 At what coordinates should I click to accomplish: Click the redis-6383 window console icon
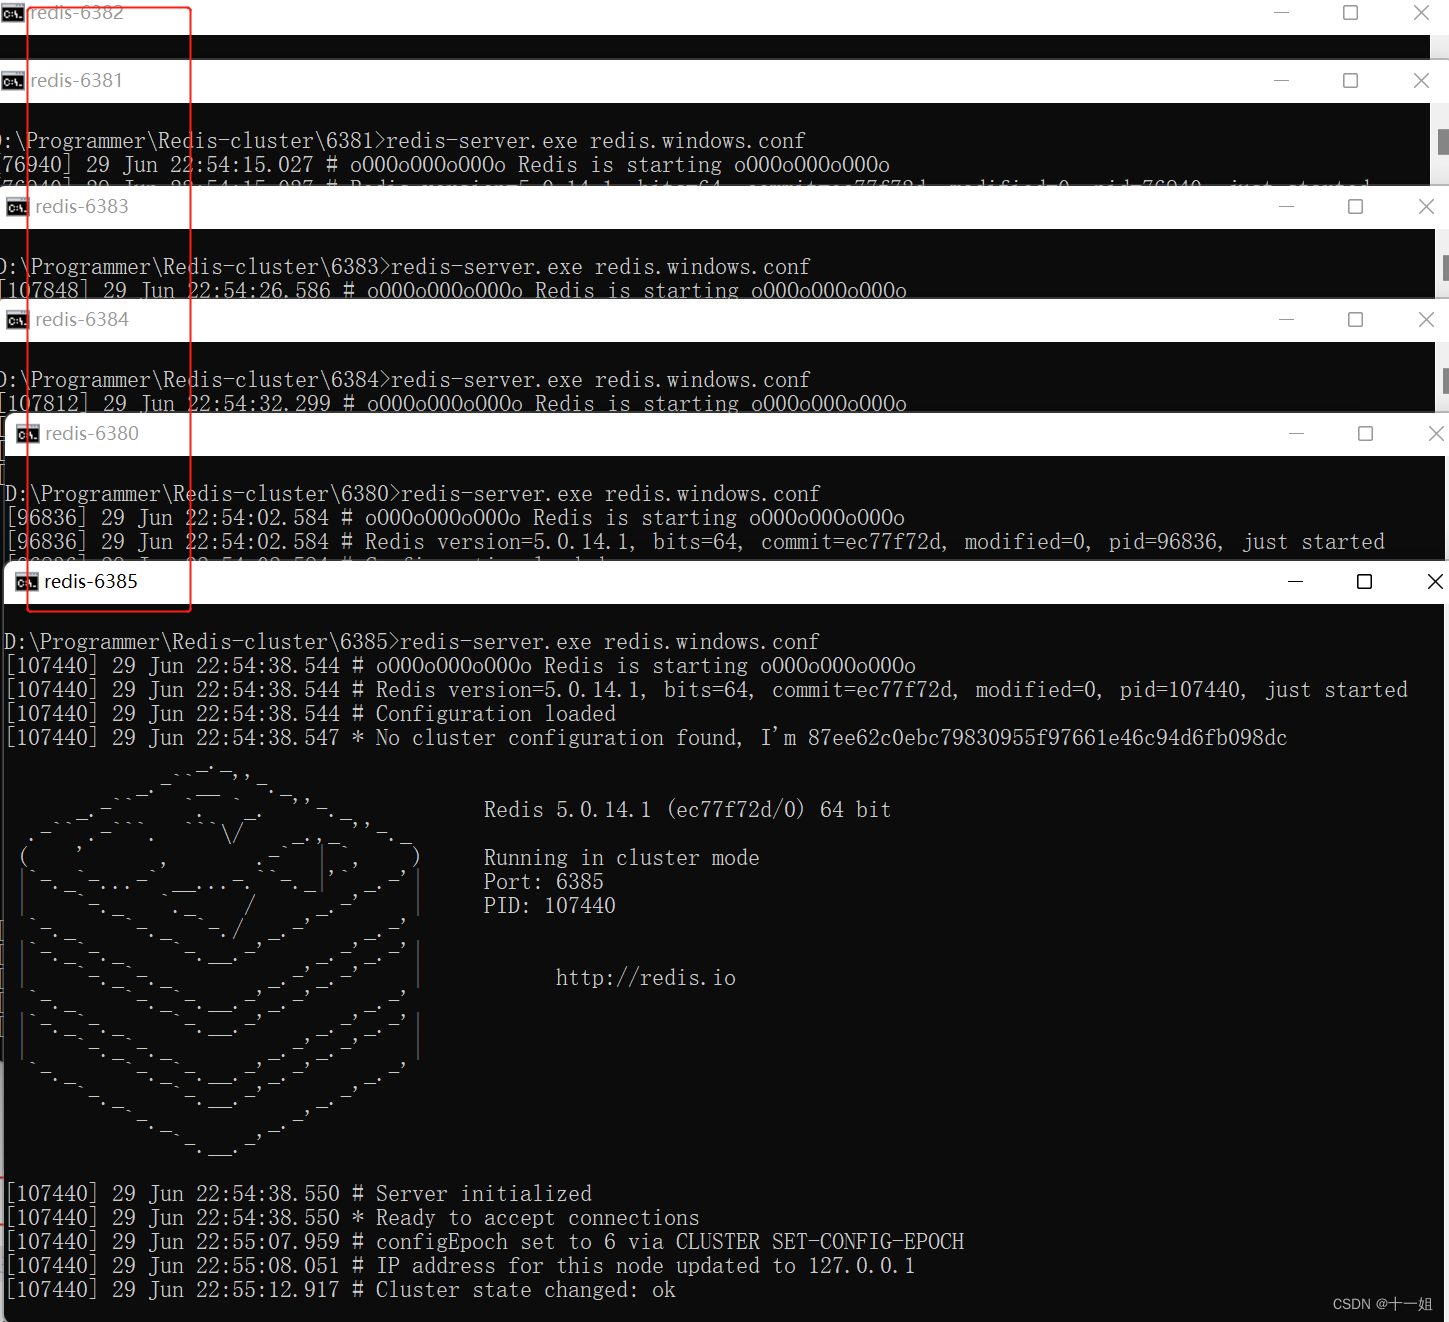click(x=17, y=207)
